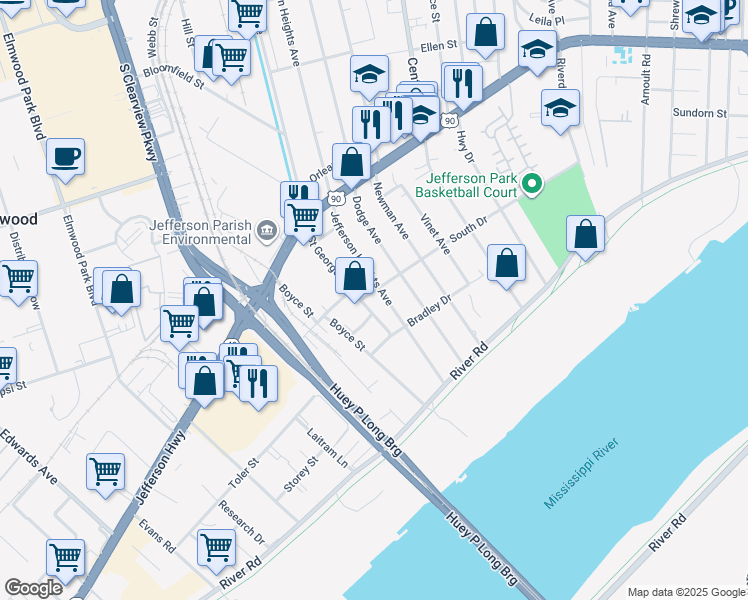Viewport: 748px width, 600px height.
Task: Click the coffee cup marker near Elmwood Park Blvd
Action: coord(66,160)
